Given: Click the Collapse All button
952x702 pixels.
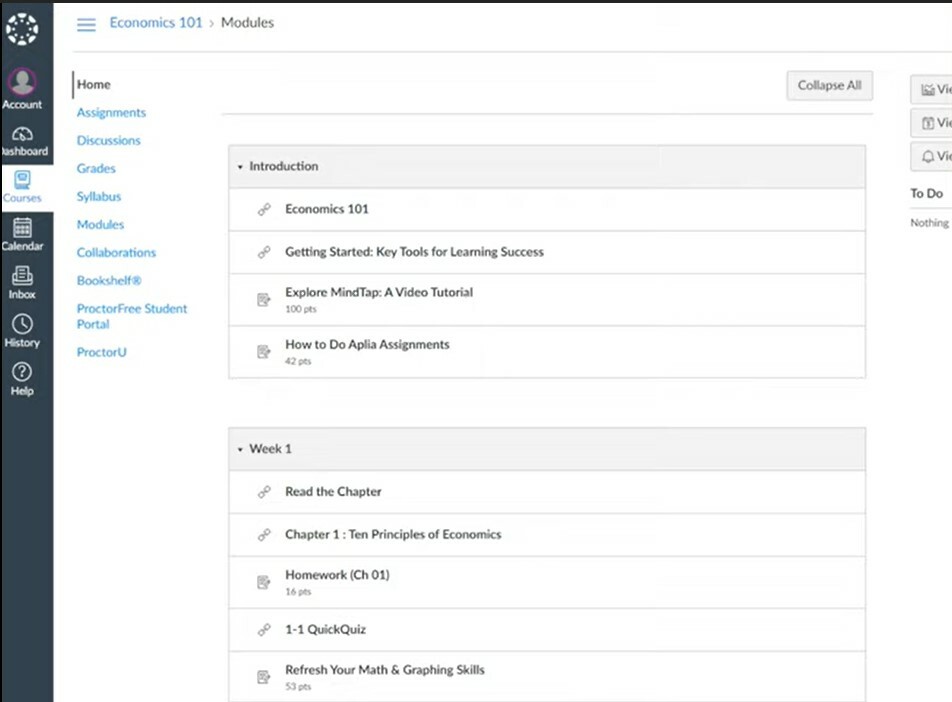Looking at the screenshot, I should coord(829,85).
